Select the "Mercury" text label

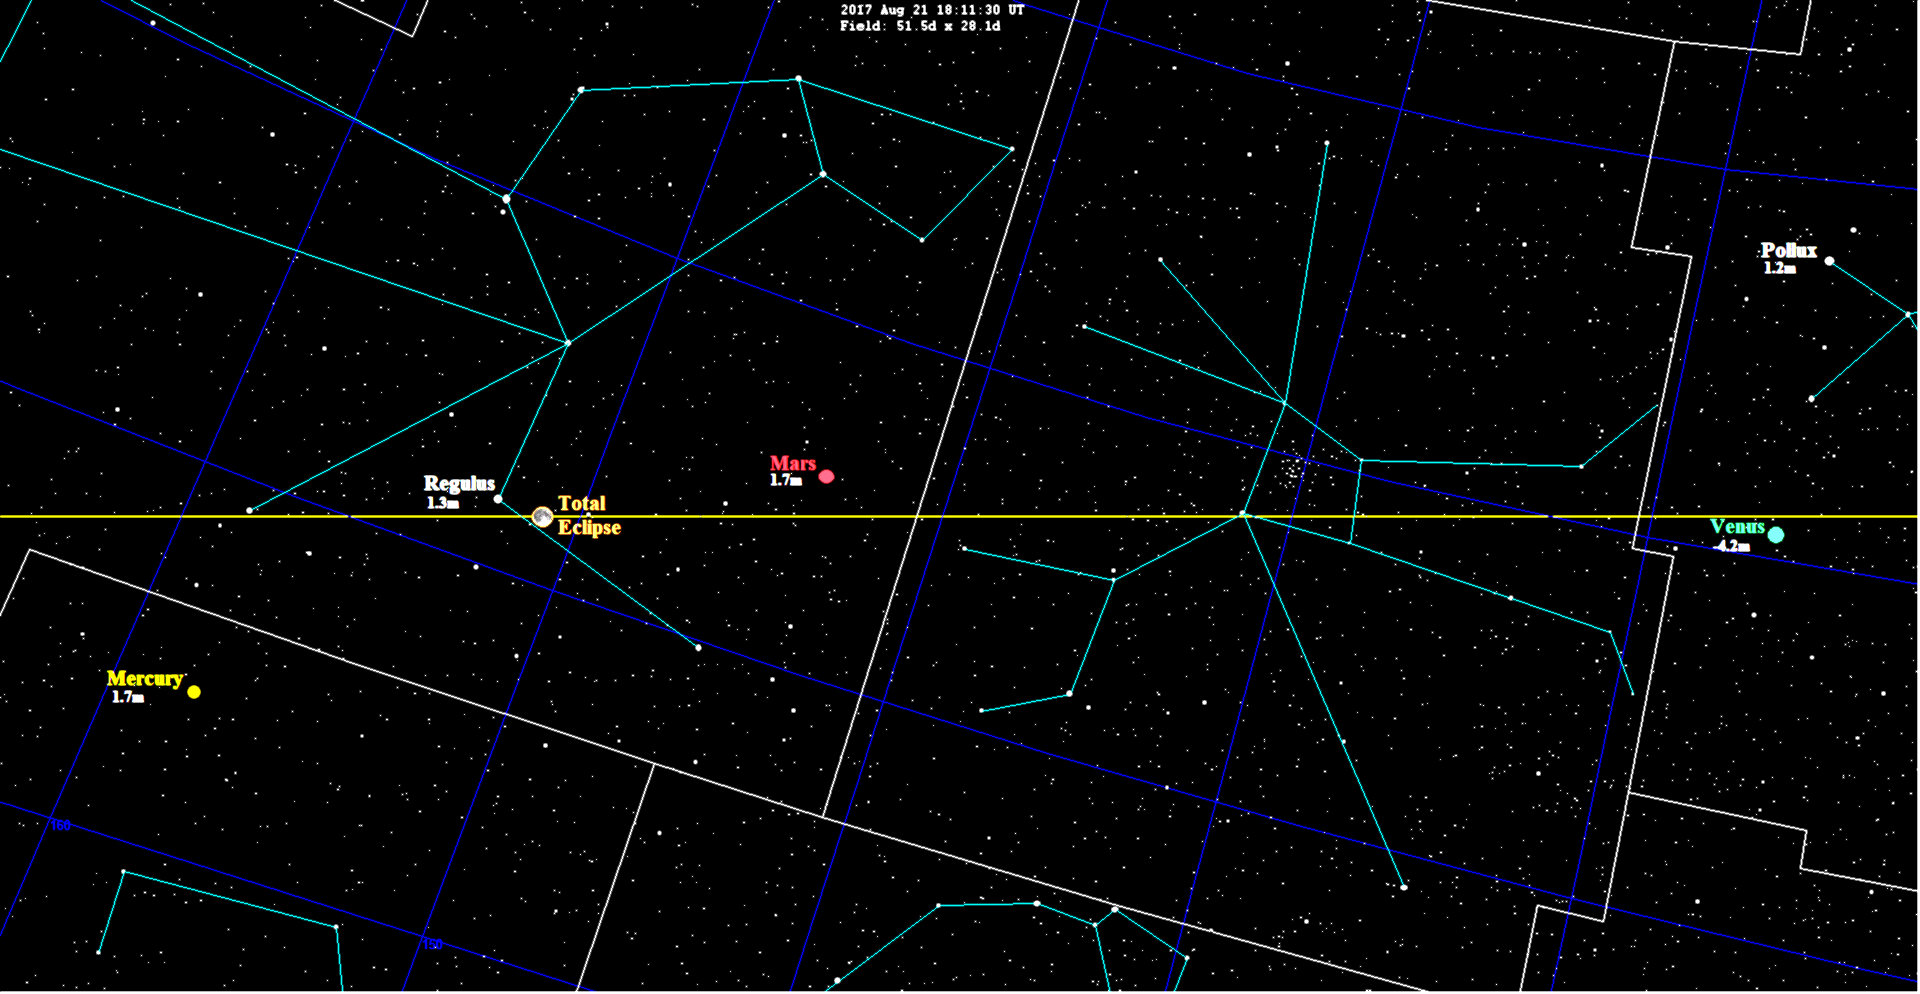pos(145,678)
